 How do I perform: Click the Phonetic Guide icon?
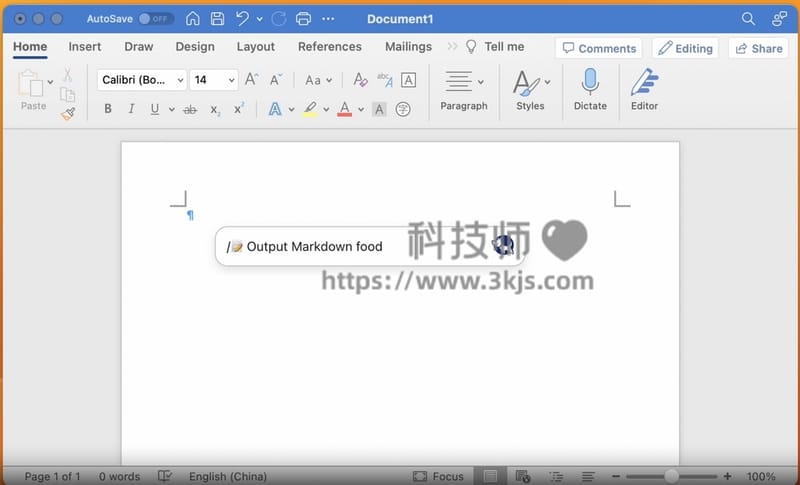pyautogui.click(x=385, y=80)
